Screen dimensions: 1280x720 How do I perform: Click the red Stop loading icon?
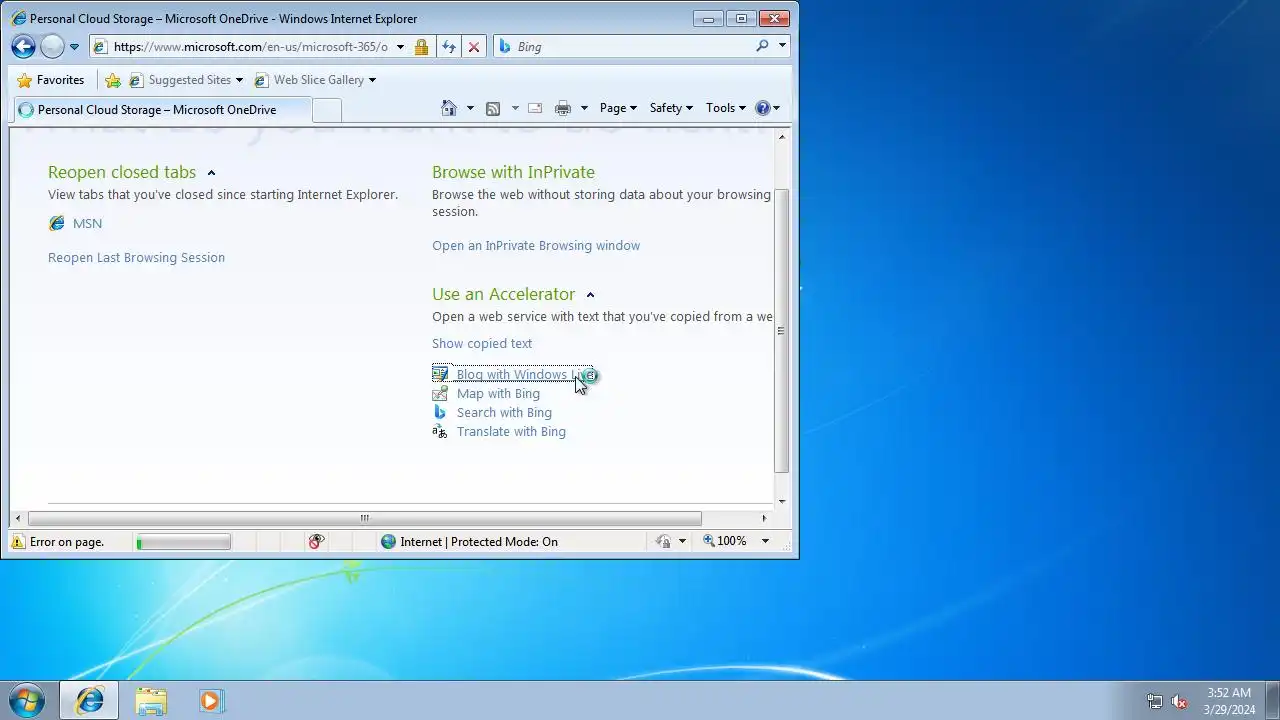[474, 47]
